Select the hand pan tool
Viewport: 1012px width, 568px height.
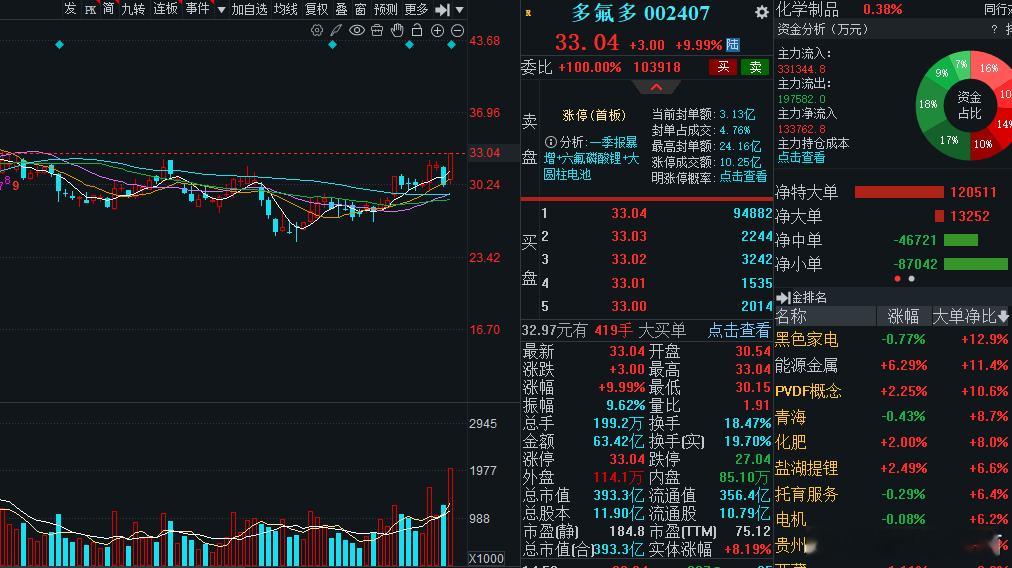[397, 30]
